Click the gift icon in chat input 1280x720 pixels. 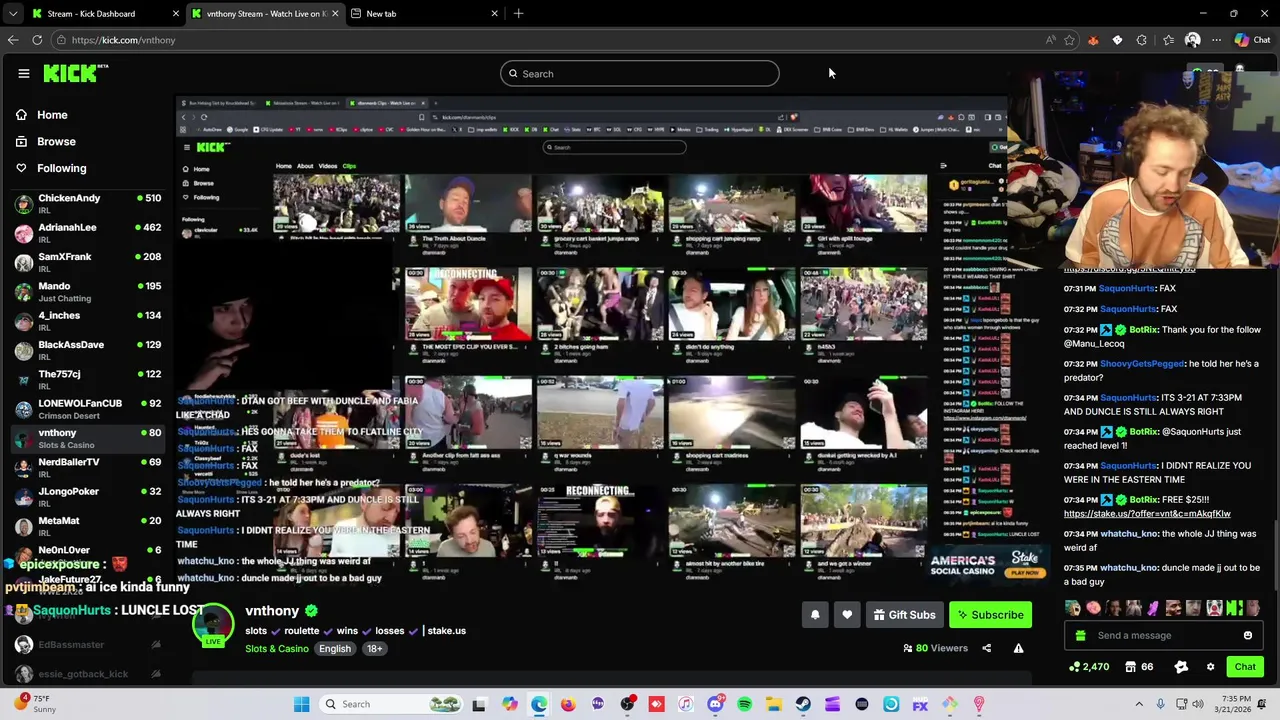[1080, 635]
